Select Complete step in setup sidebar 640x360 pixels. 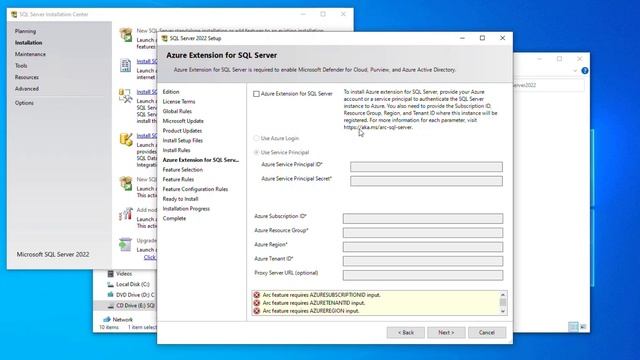pyautogui.click(x=174, y=218)
